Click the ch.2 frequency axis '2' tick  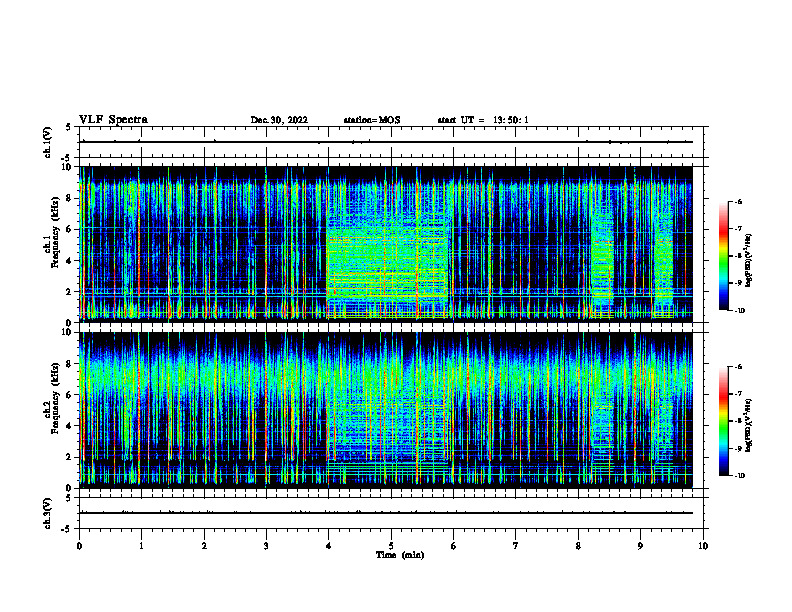pyautogui.click(x=69, y=457)
